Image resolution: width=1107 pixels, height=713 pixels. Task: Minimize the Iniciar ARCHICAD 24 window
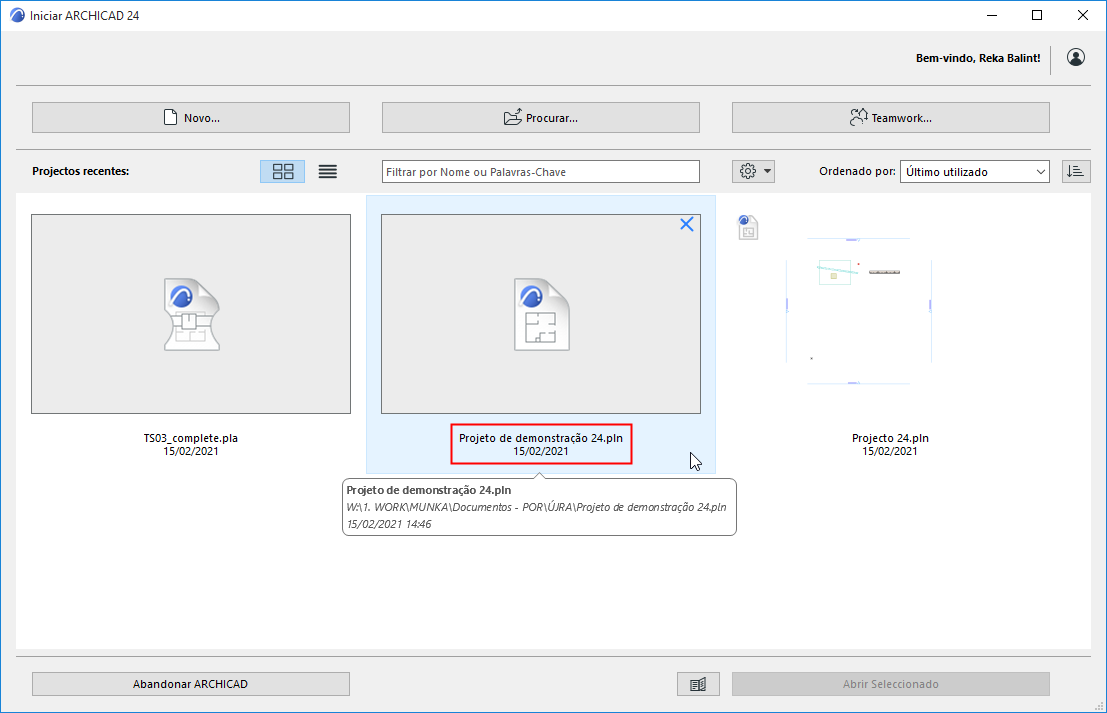tap(992, 16)
